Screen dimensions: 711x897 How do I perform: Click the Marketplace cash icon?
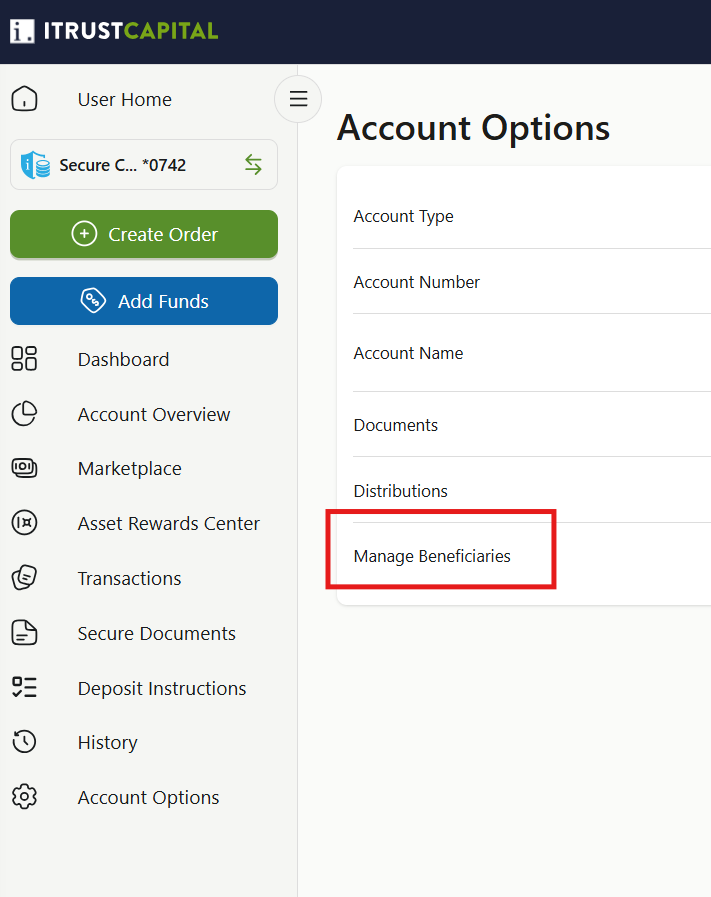(24, 468)
